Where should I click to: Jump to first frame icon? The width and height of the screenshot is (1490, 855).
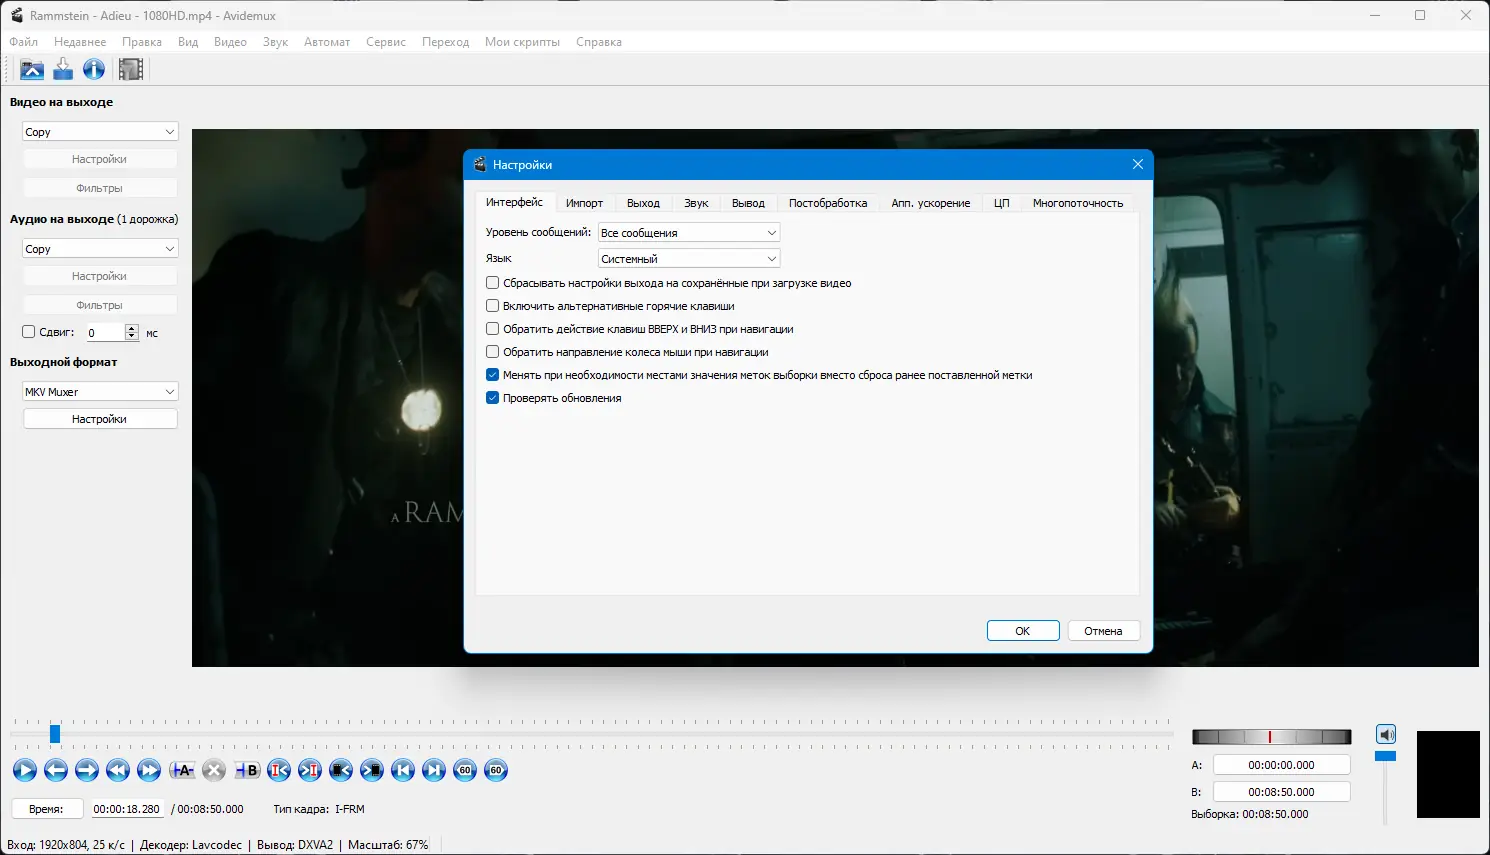(x=403, y=770)
